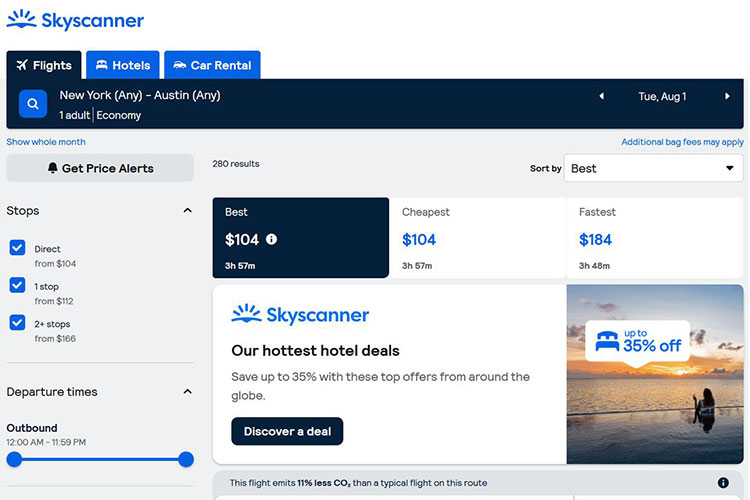Click Outbound slider left handle
The height and width of the screenshot is (500, 750).
(x=14, y=459)
